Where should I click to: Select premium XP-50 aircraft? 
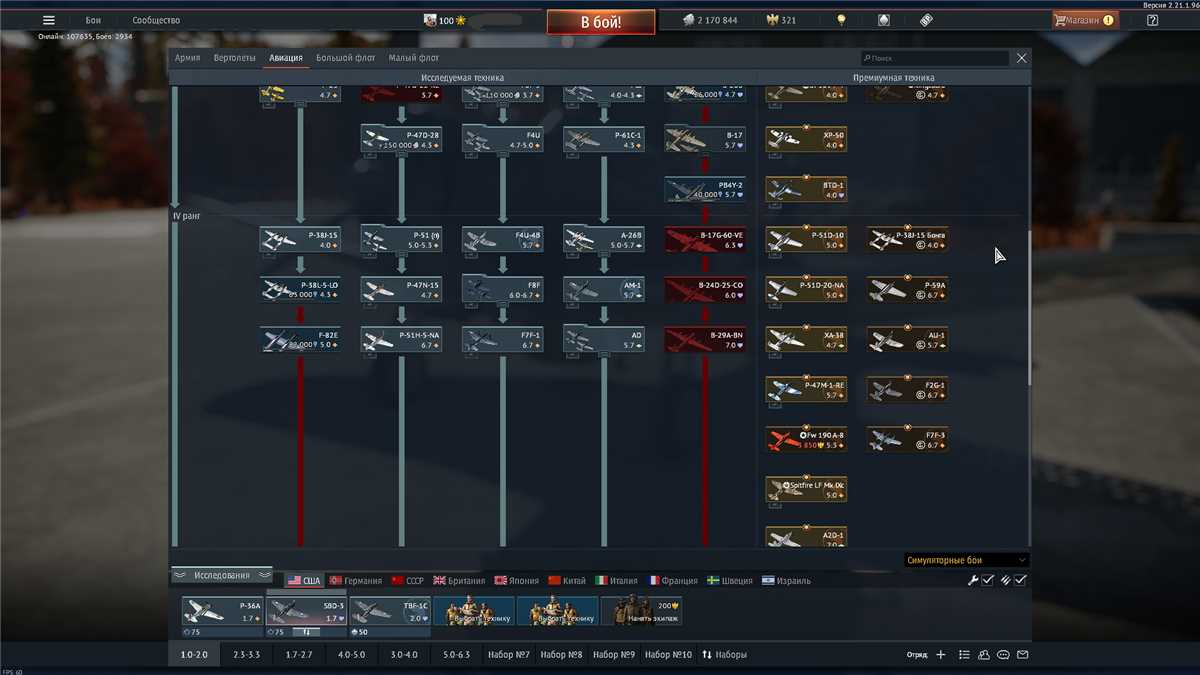pos(806,140)
